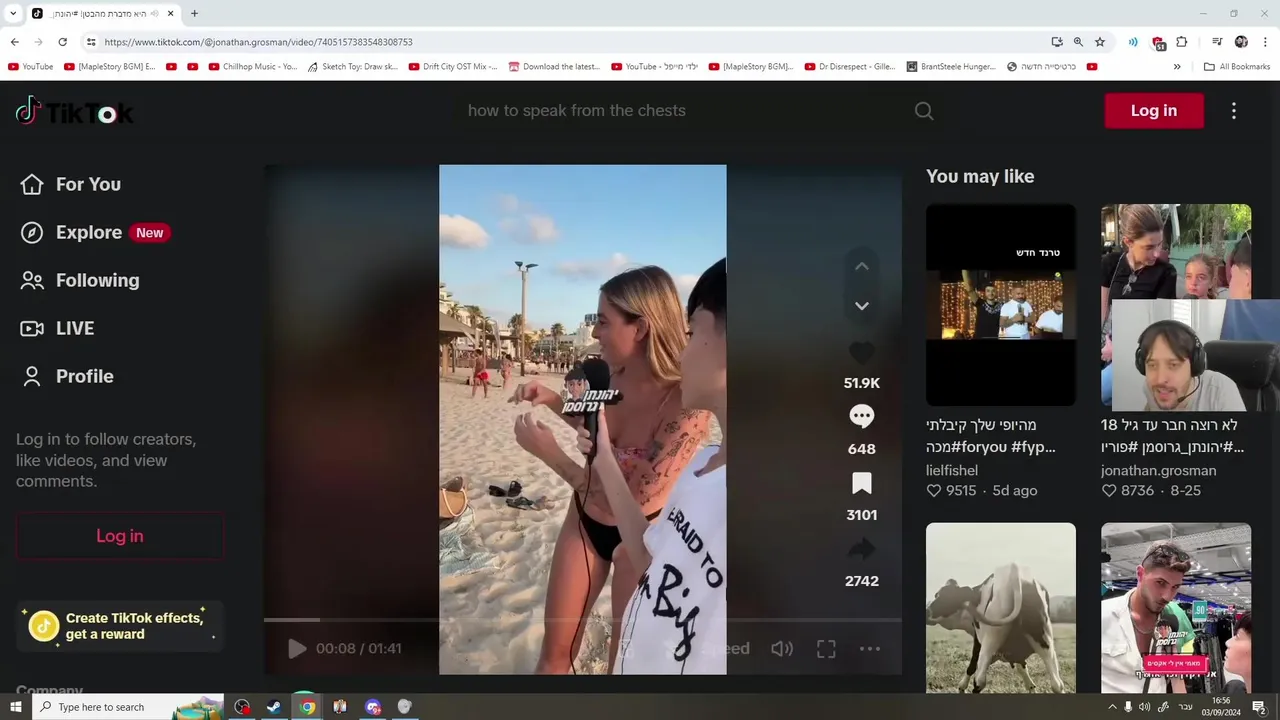Open the Windows Start menu
The width and height of the screenshot is (1280, 720).
coord(16,707)
